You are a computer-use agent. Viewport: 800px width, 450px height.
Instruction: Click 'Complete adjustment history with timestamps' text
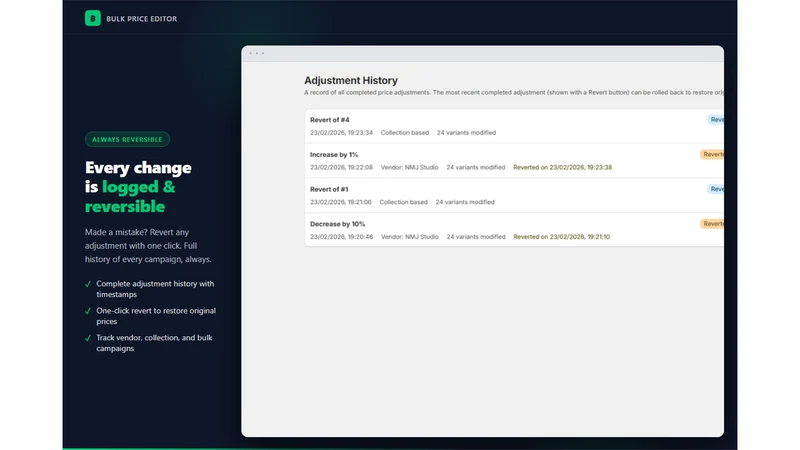pos(155,289)
